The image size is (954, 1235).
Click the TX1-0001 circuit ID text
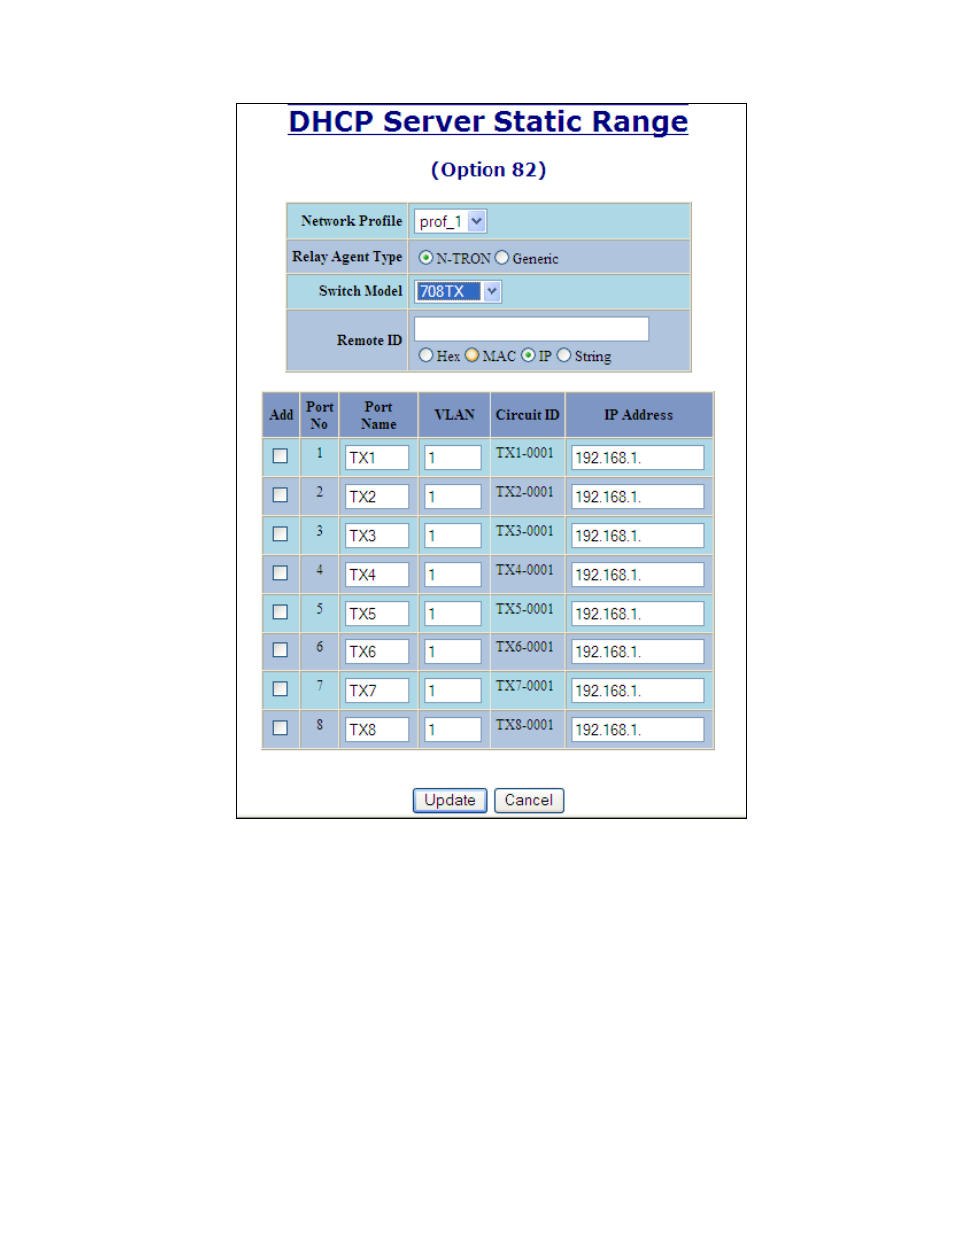(525, 453)
